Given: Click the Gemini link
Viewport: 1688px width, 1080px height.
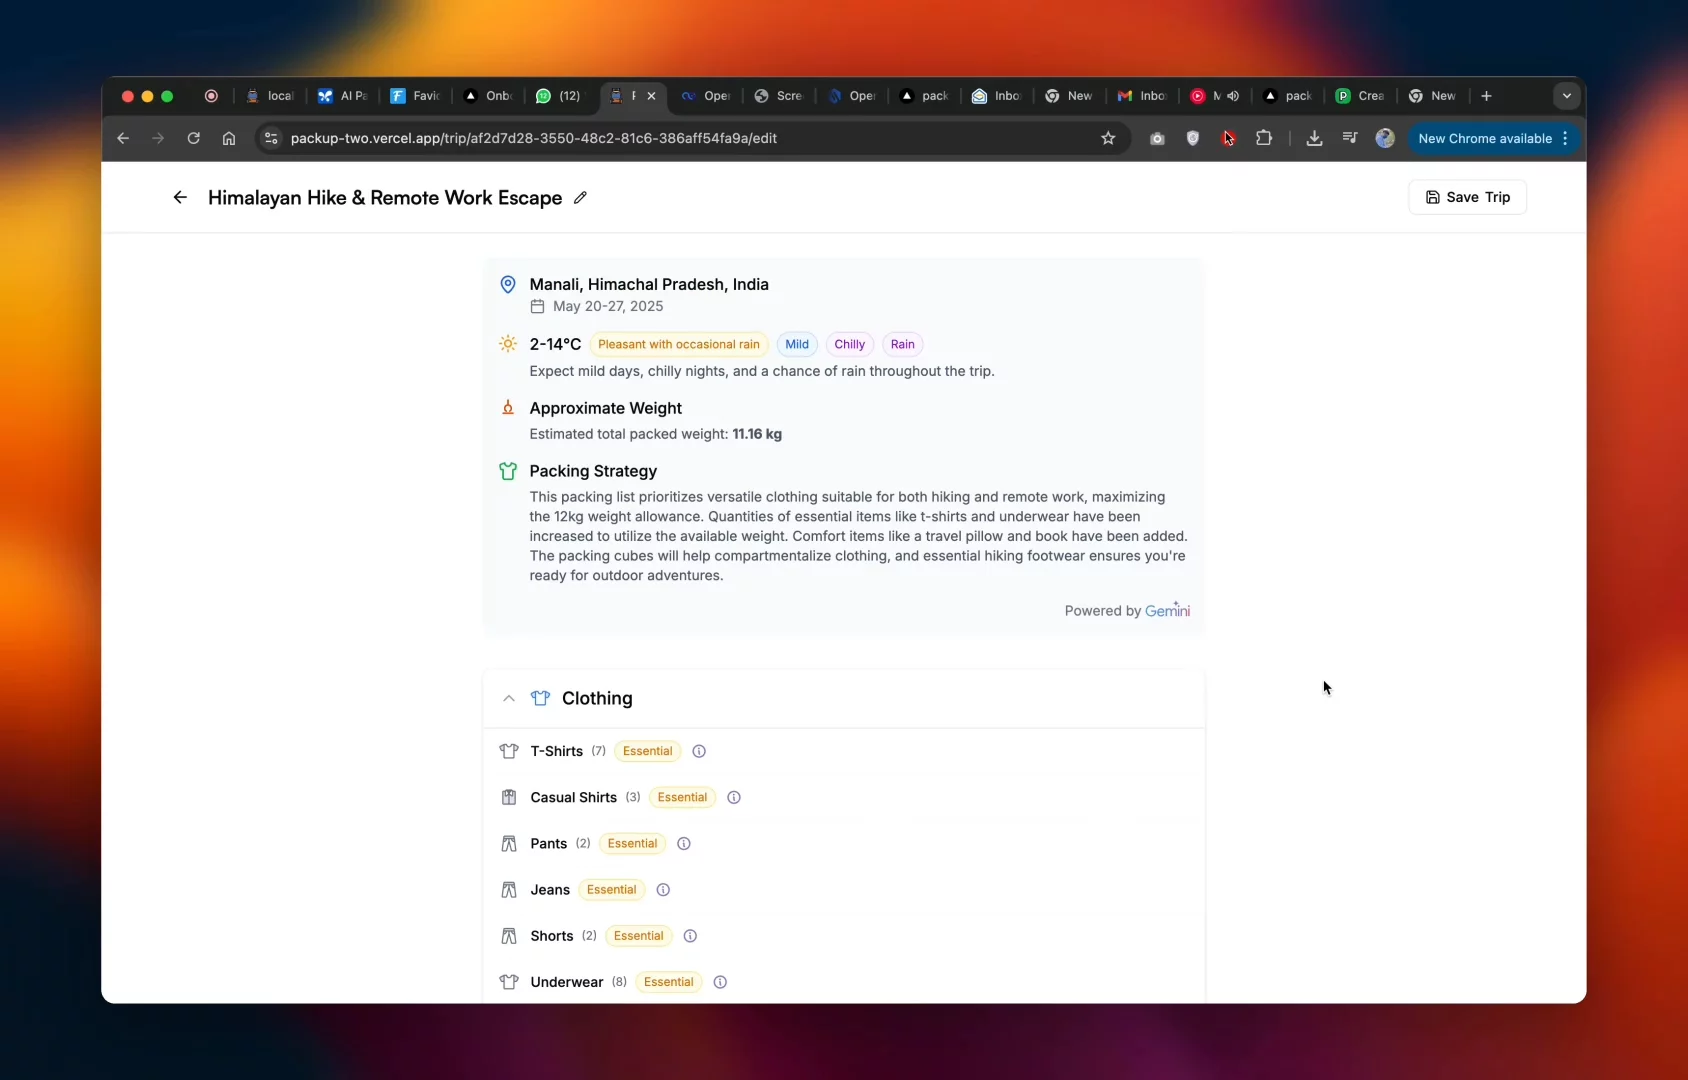Looking at the screenshot, I should coord(1167,611).
